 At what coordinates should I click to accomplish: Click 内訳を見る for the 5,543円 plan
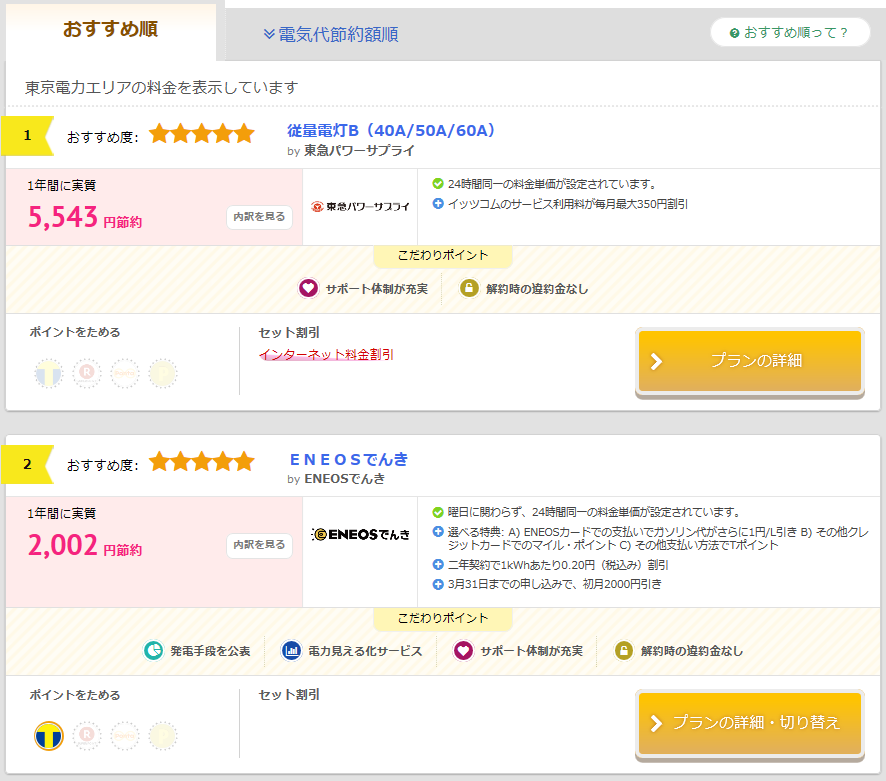click(x=259, y=217)
